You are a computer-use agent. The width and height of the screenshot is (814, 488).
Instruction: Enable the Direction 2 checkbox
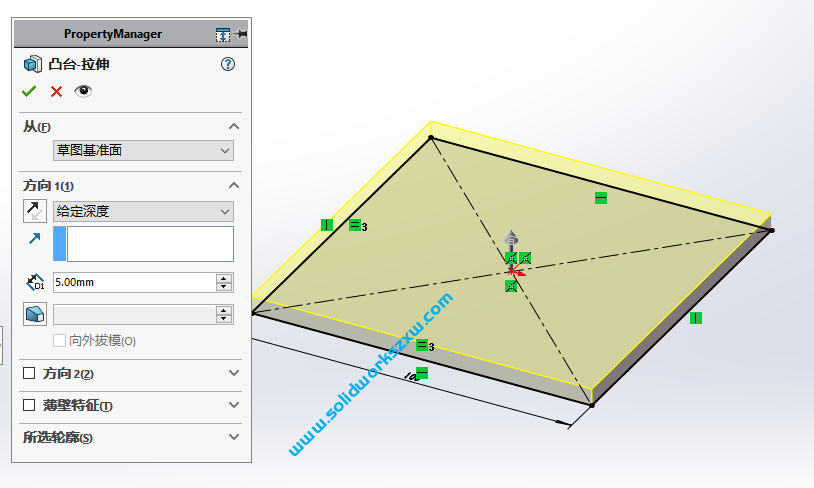point(29,373)
